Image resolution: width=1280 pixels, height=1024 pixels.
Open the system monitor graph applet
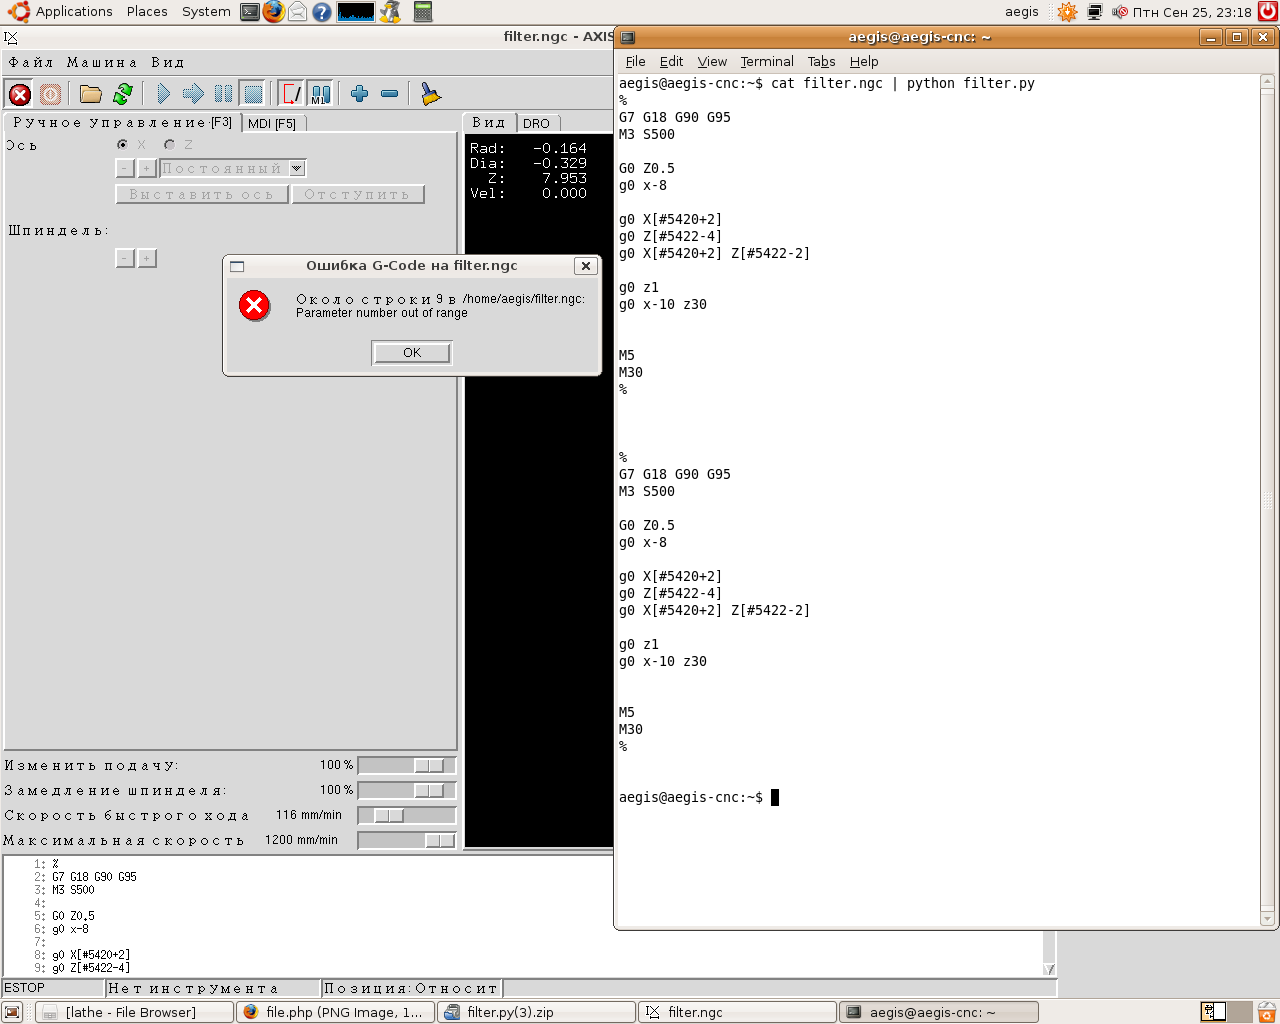tap(356, 12)
